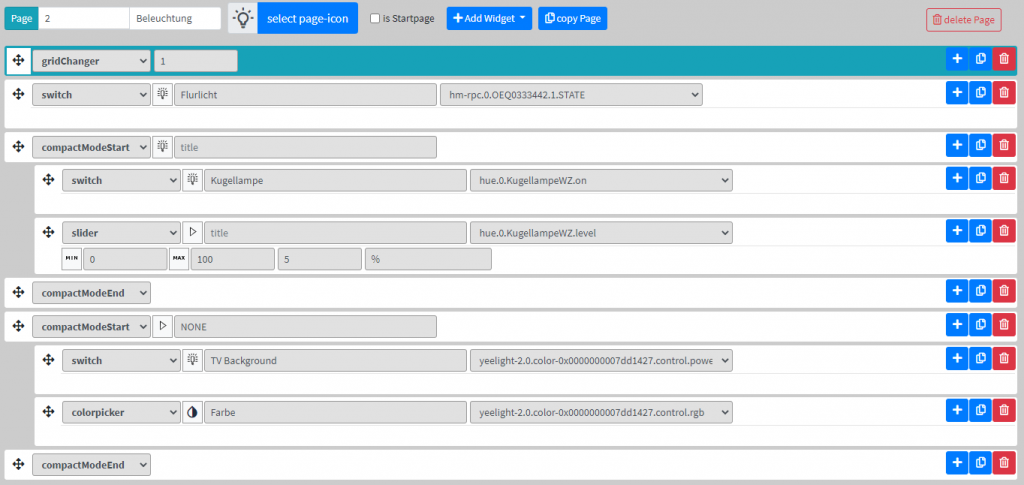Click the 'select page-icon' button
The width and height of the screenshot is (1024, 485).
click(307, 18)
